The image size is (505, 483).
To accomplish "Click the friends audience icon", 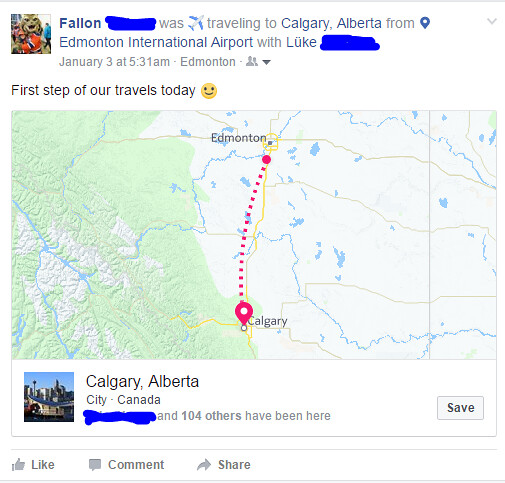I will click(252, 61).
